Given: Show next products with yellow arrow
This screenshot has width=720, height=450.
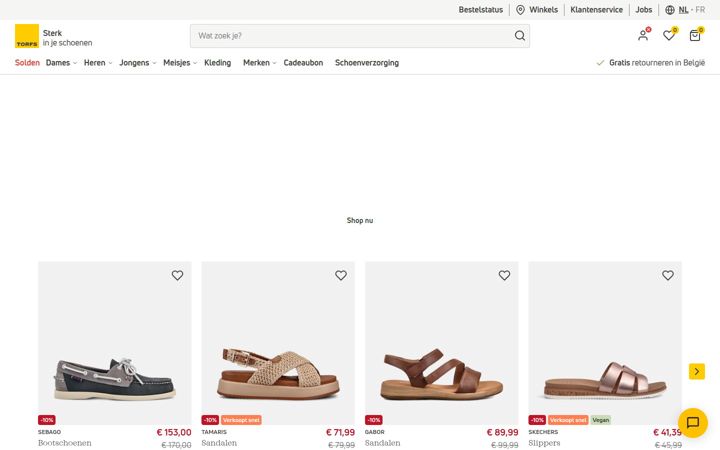Looking at the screenshot, I should 697,371.
